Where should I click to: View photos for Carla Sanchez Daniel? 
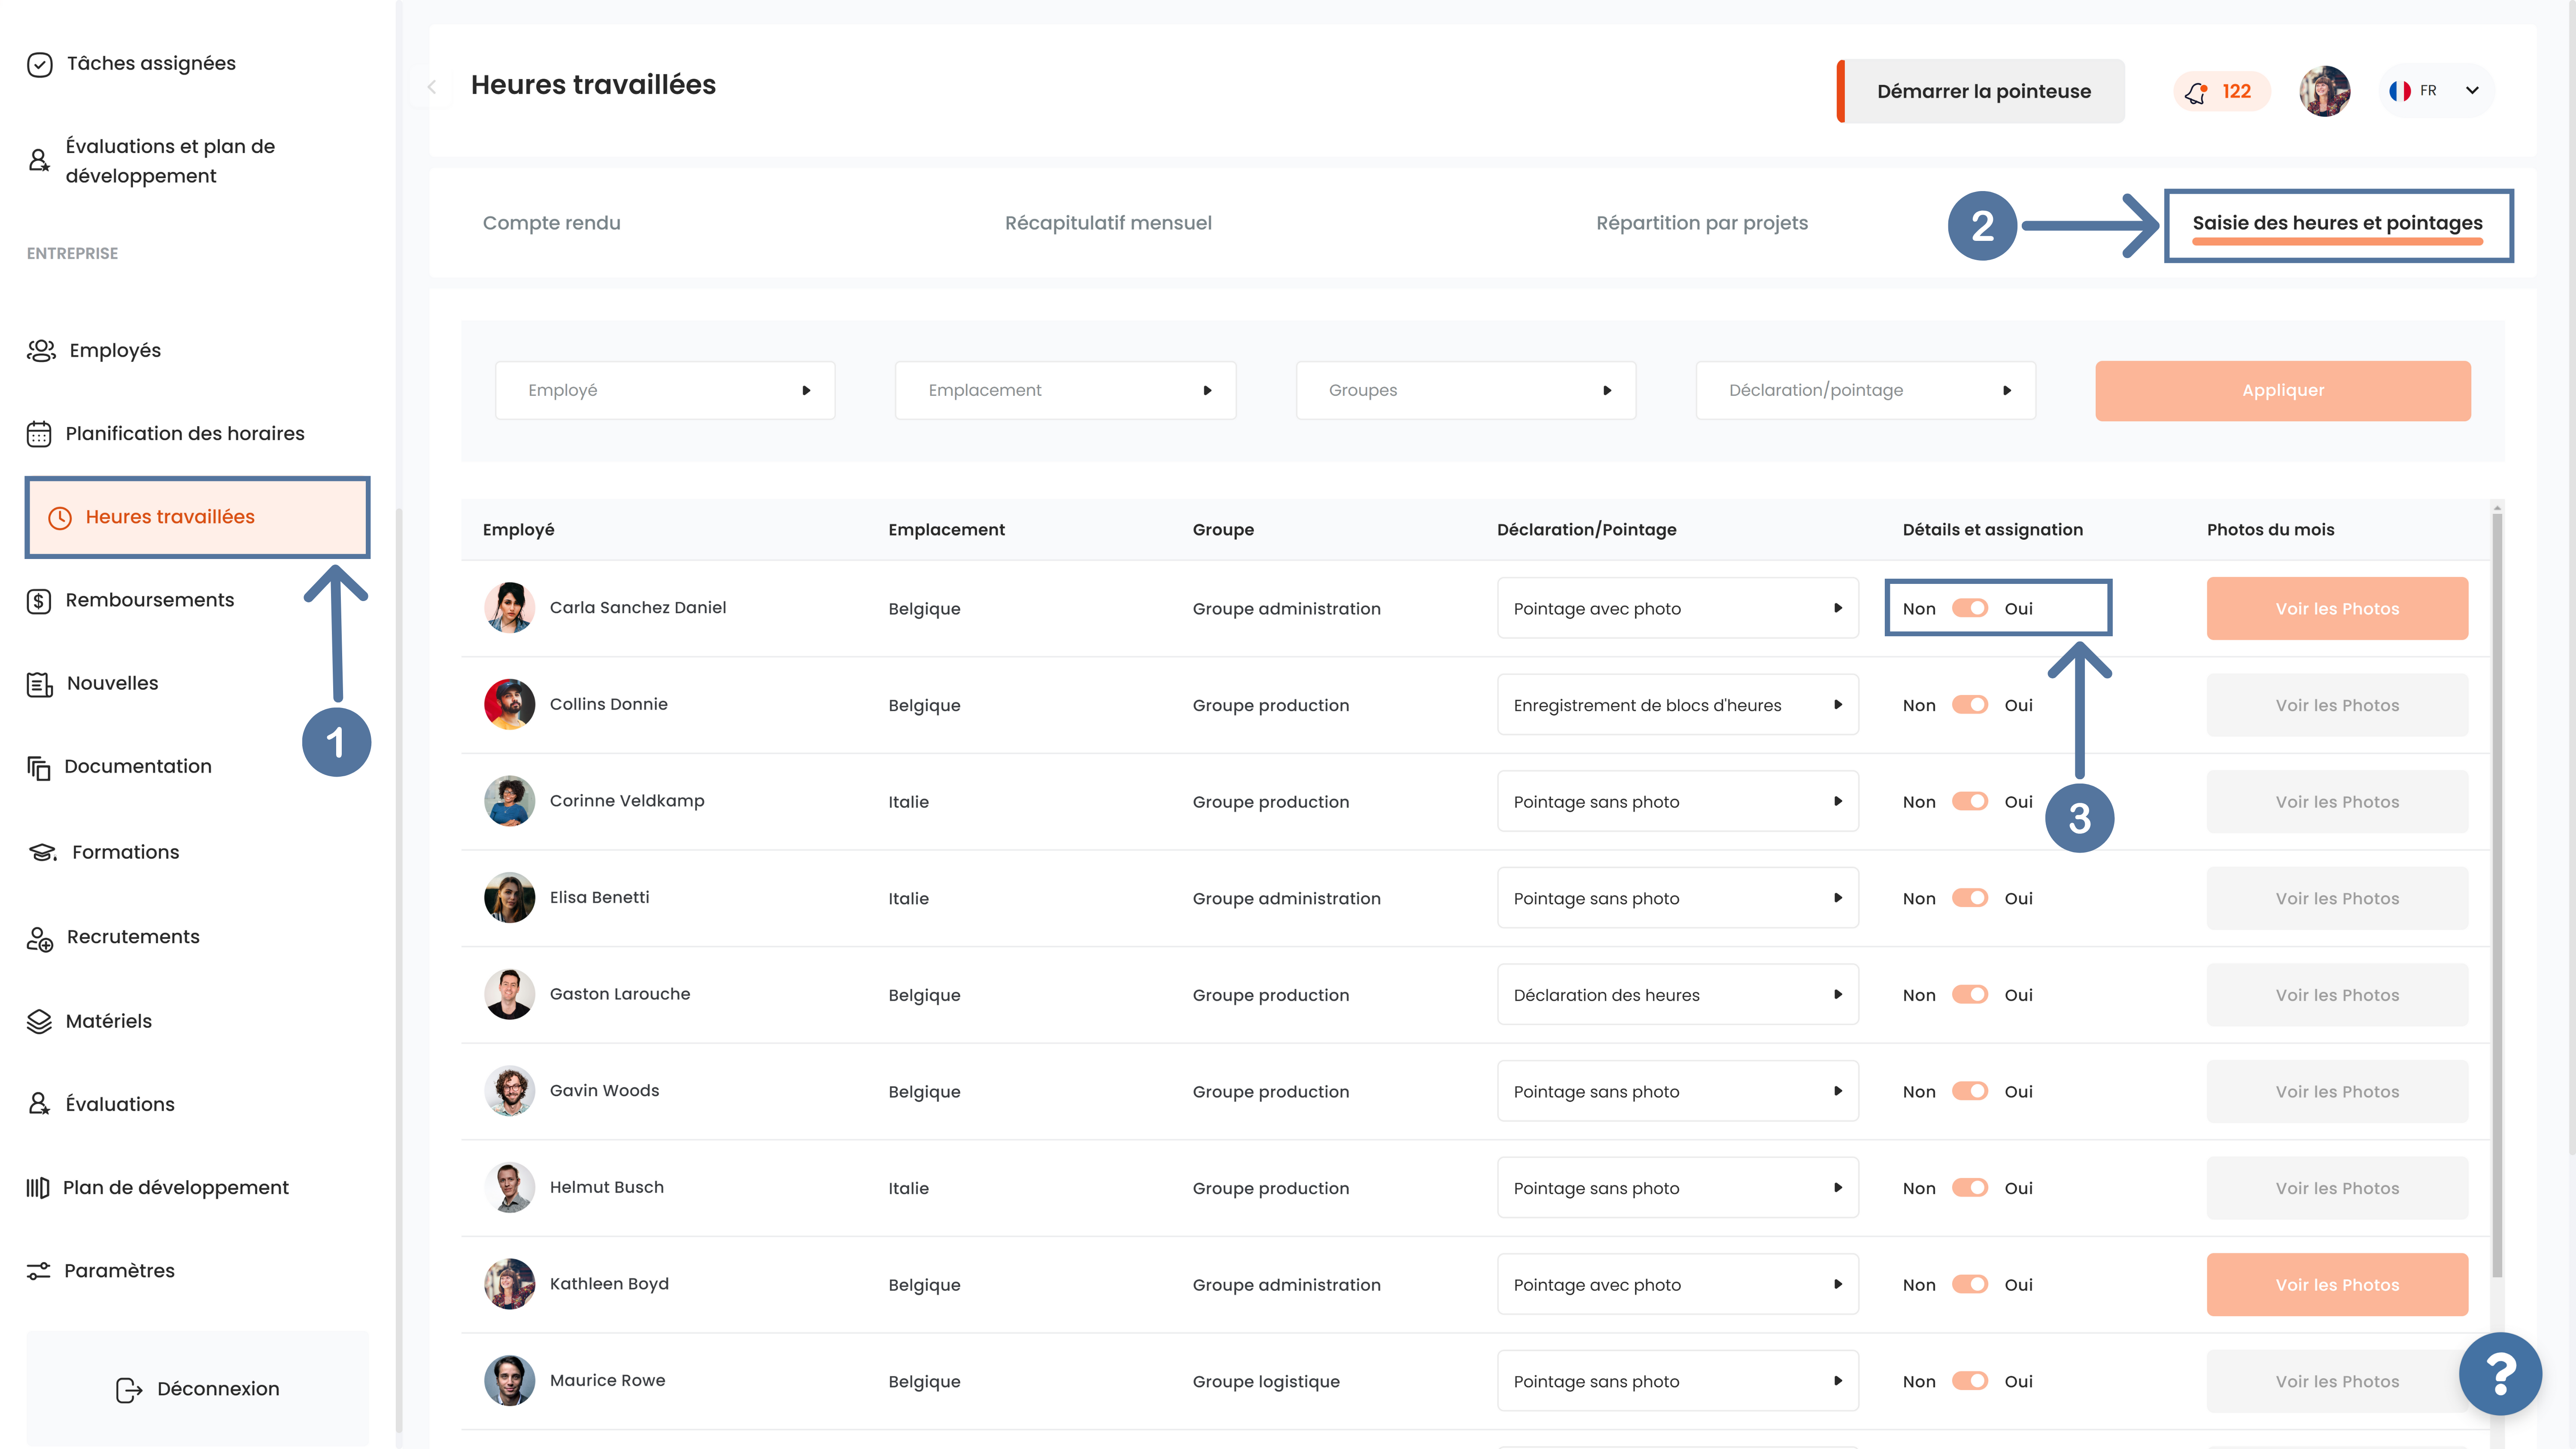2337,608
